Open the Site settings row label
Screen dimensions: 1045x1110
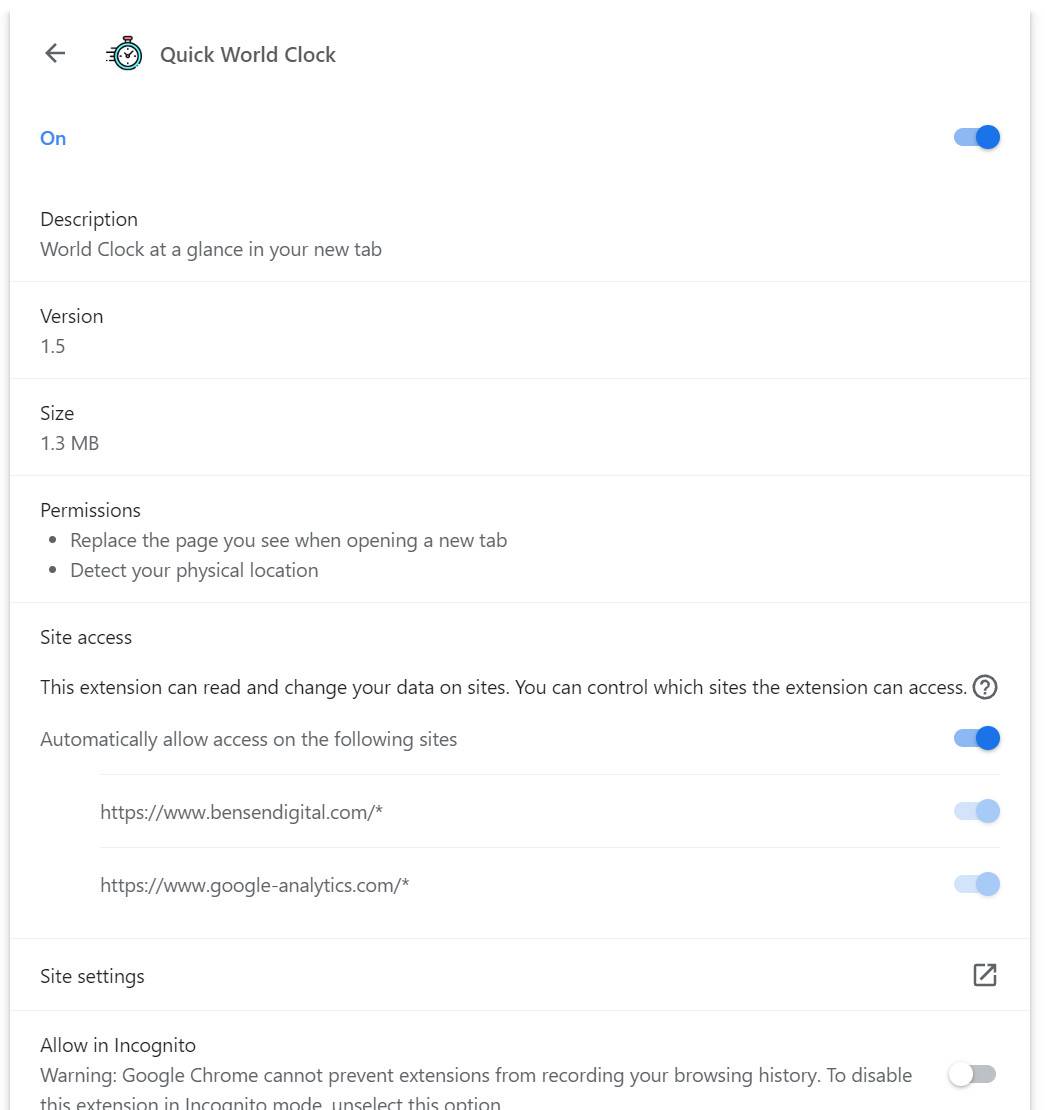click(92, 976)
